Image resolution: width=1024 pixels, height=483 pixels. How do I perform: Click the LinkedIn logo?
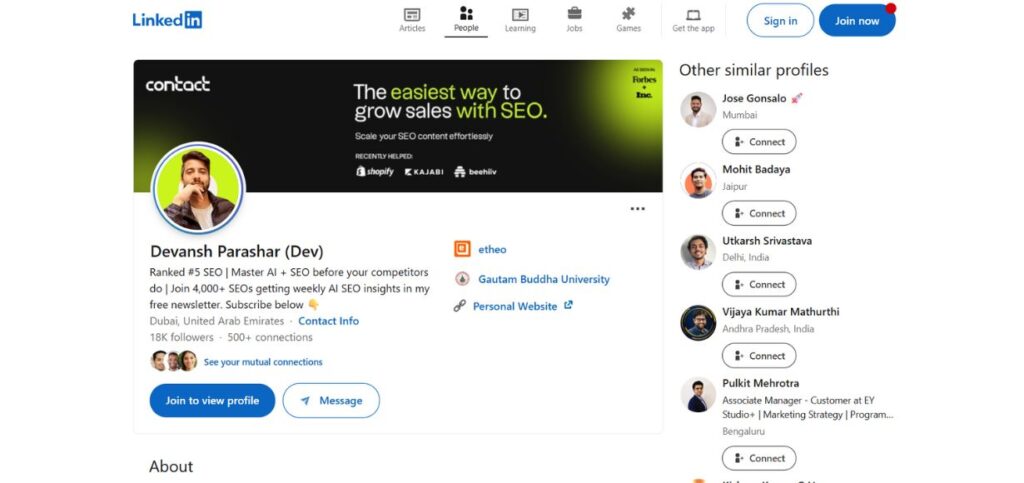(x=167, y=20)
